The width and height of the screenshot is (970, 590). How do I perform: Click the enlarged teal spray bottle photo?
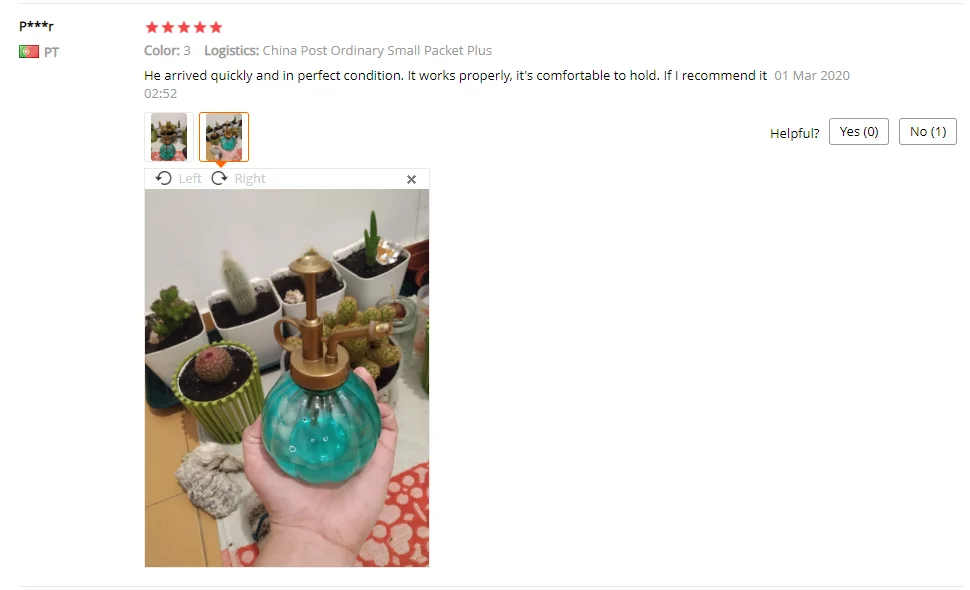(287, 378)
